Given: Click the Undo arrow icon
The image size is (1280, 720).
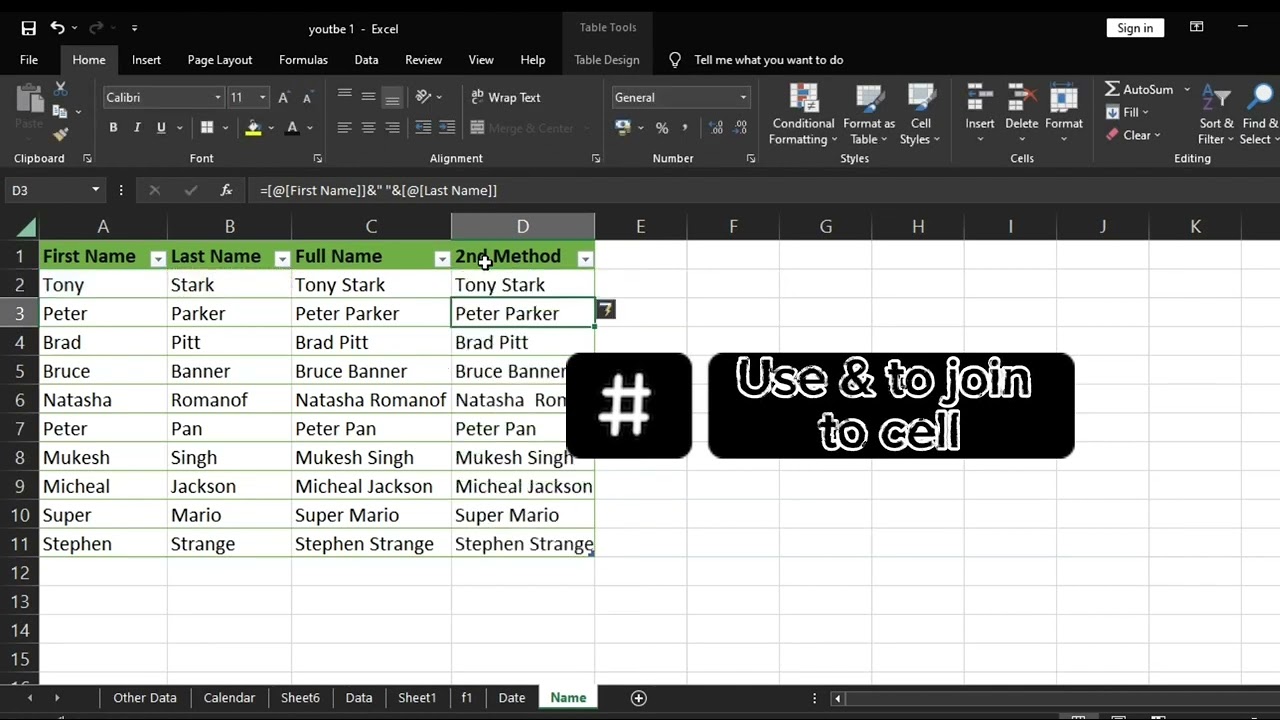Looking at the screenshot, I should click(58, 28).
